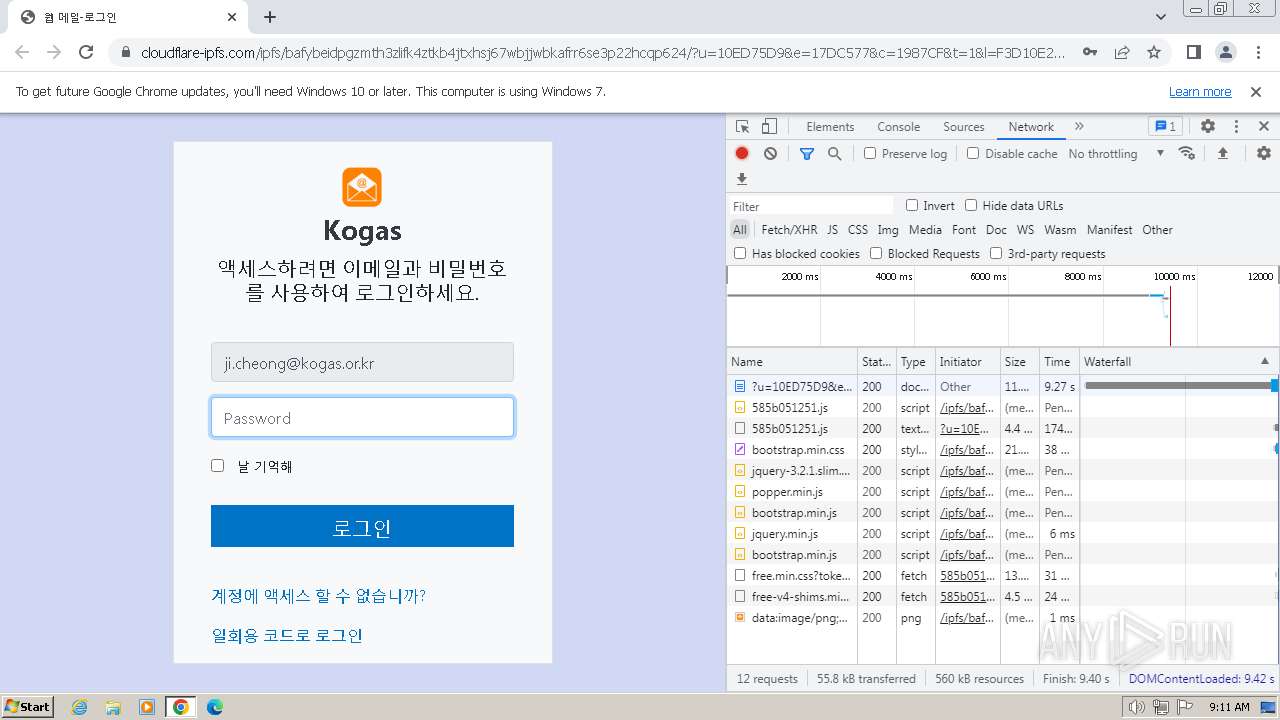
Task: Tick the checkbox on the free.min.css request row
Action: pyautogui.click(x=740, y=576)
